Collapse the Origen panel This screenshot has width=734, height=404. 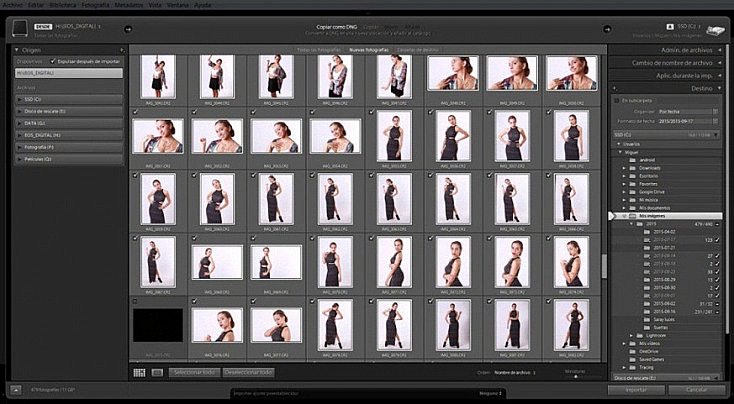17,50
